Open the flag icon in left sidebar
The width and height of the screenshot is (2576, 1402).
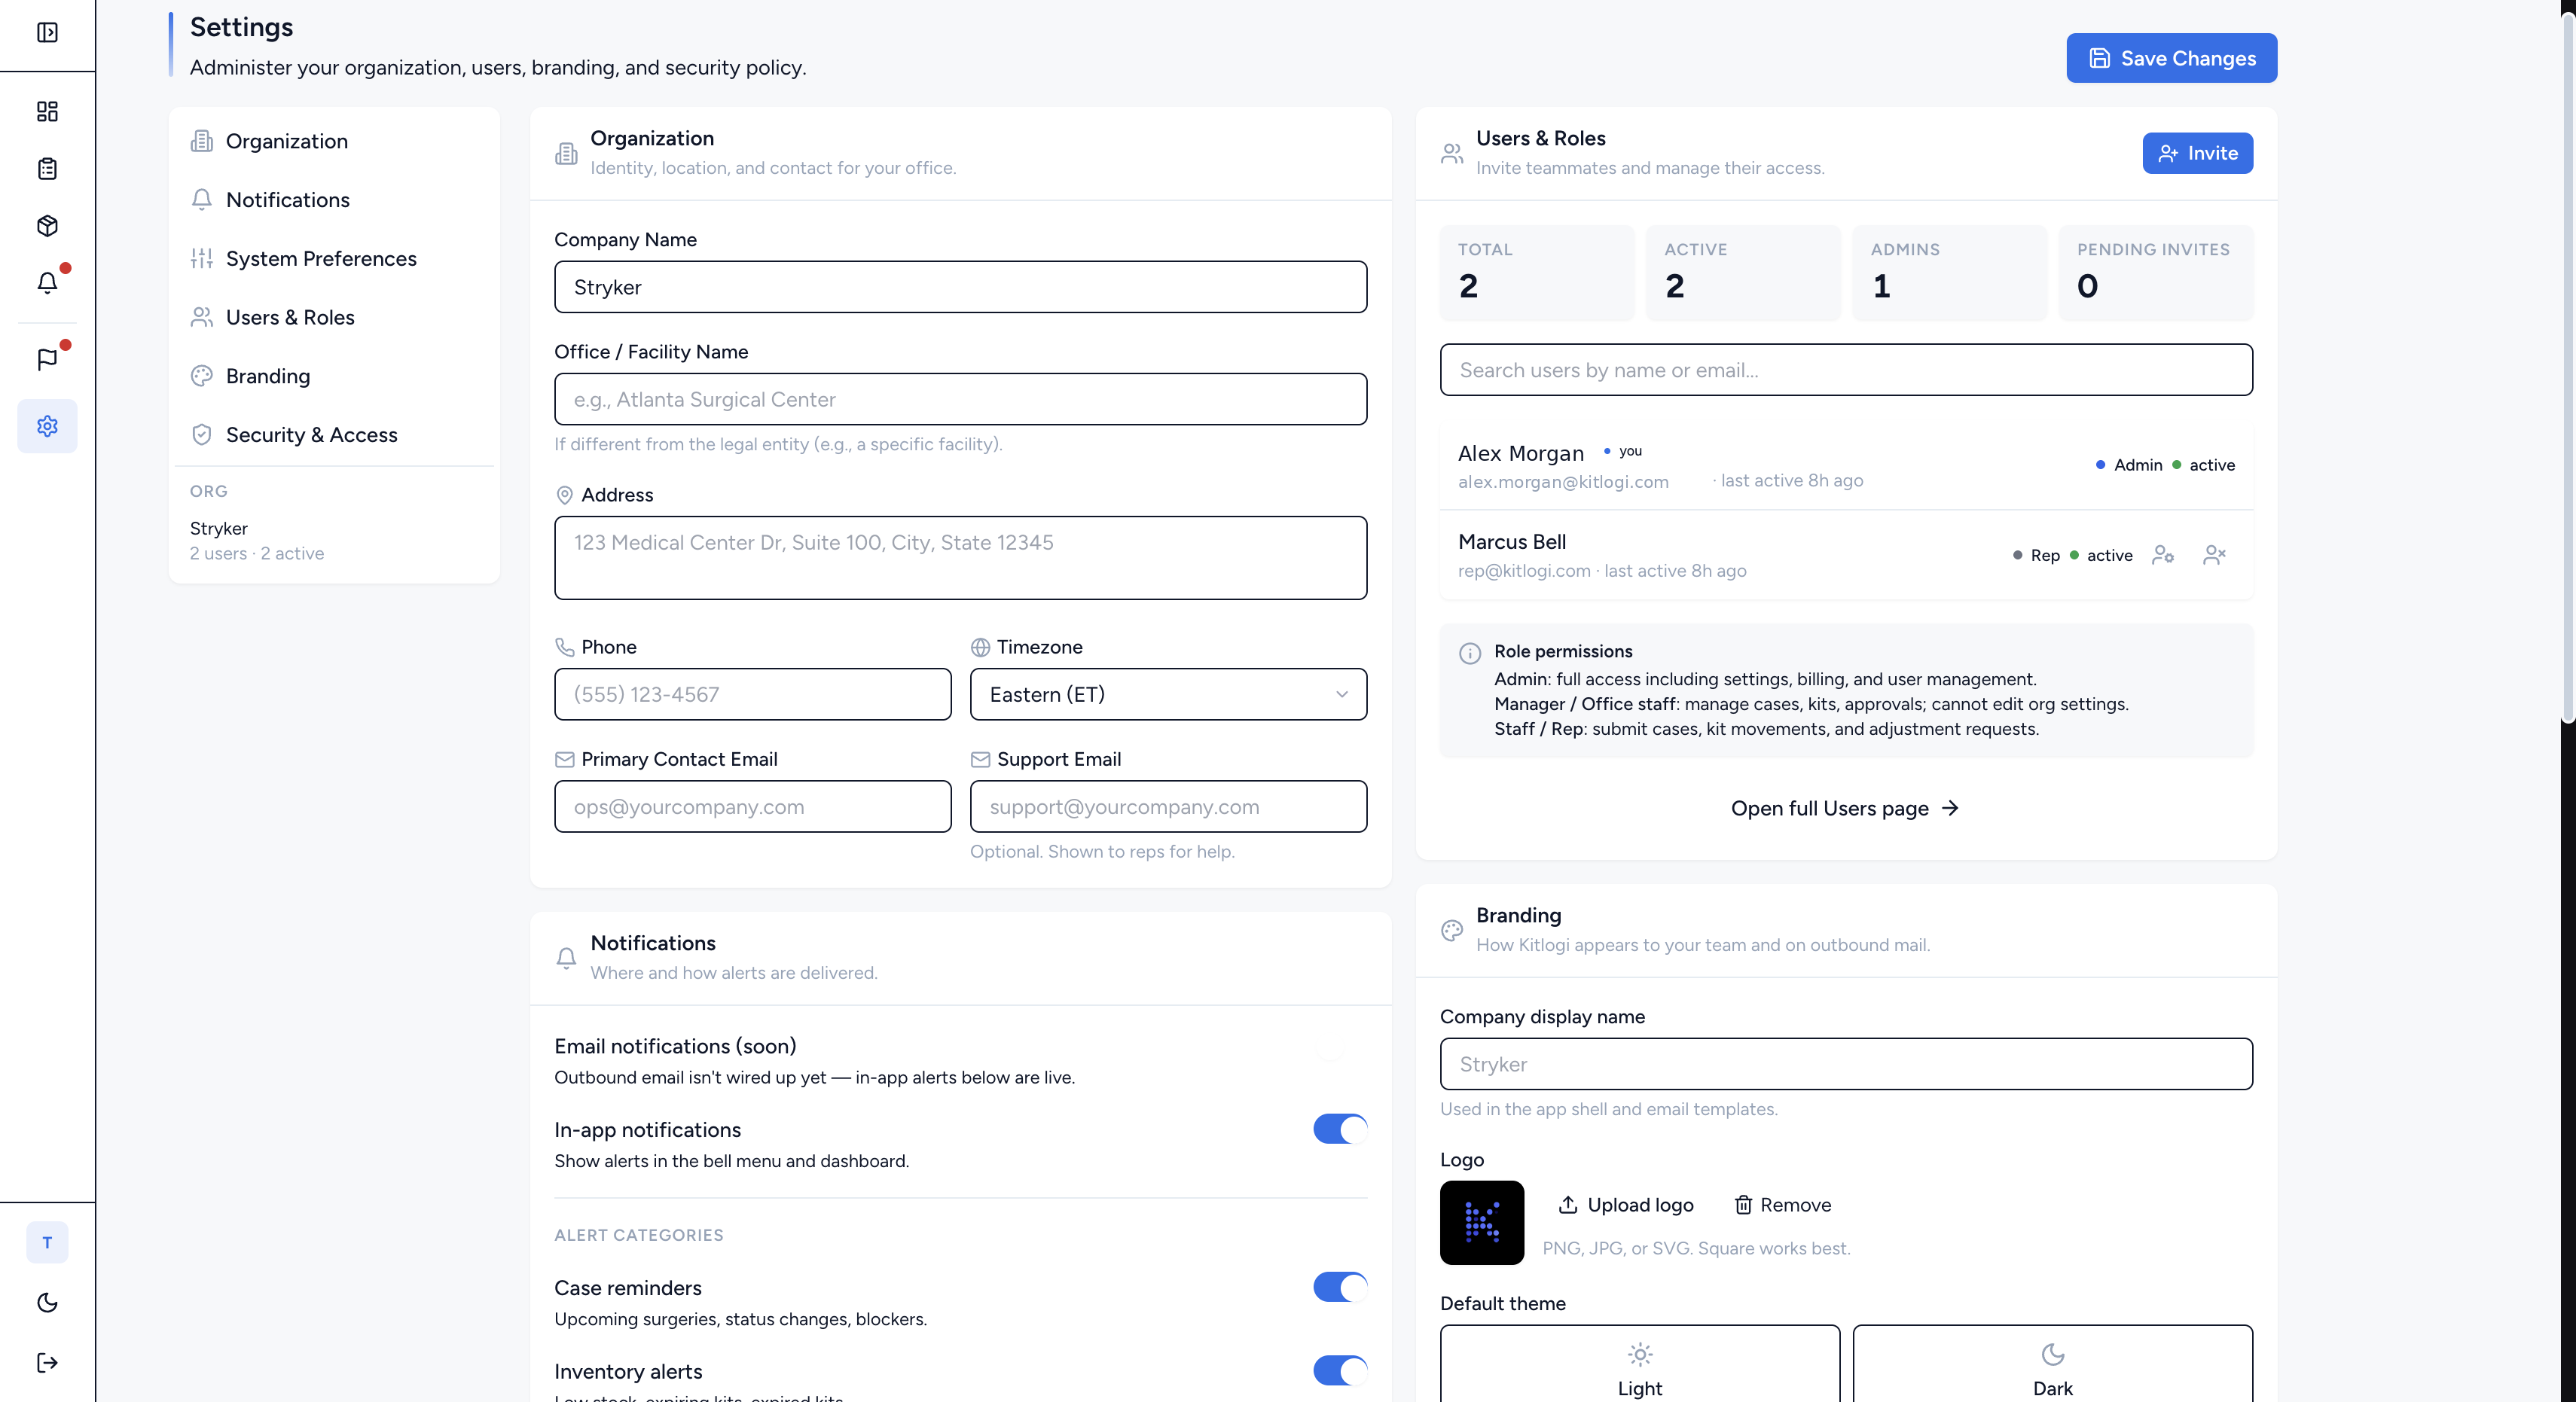47,360
